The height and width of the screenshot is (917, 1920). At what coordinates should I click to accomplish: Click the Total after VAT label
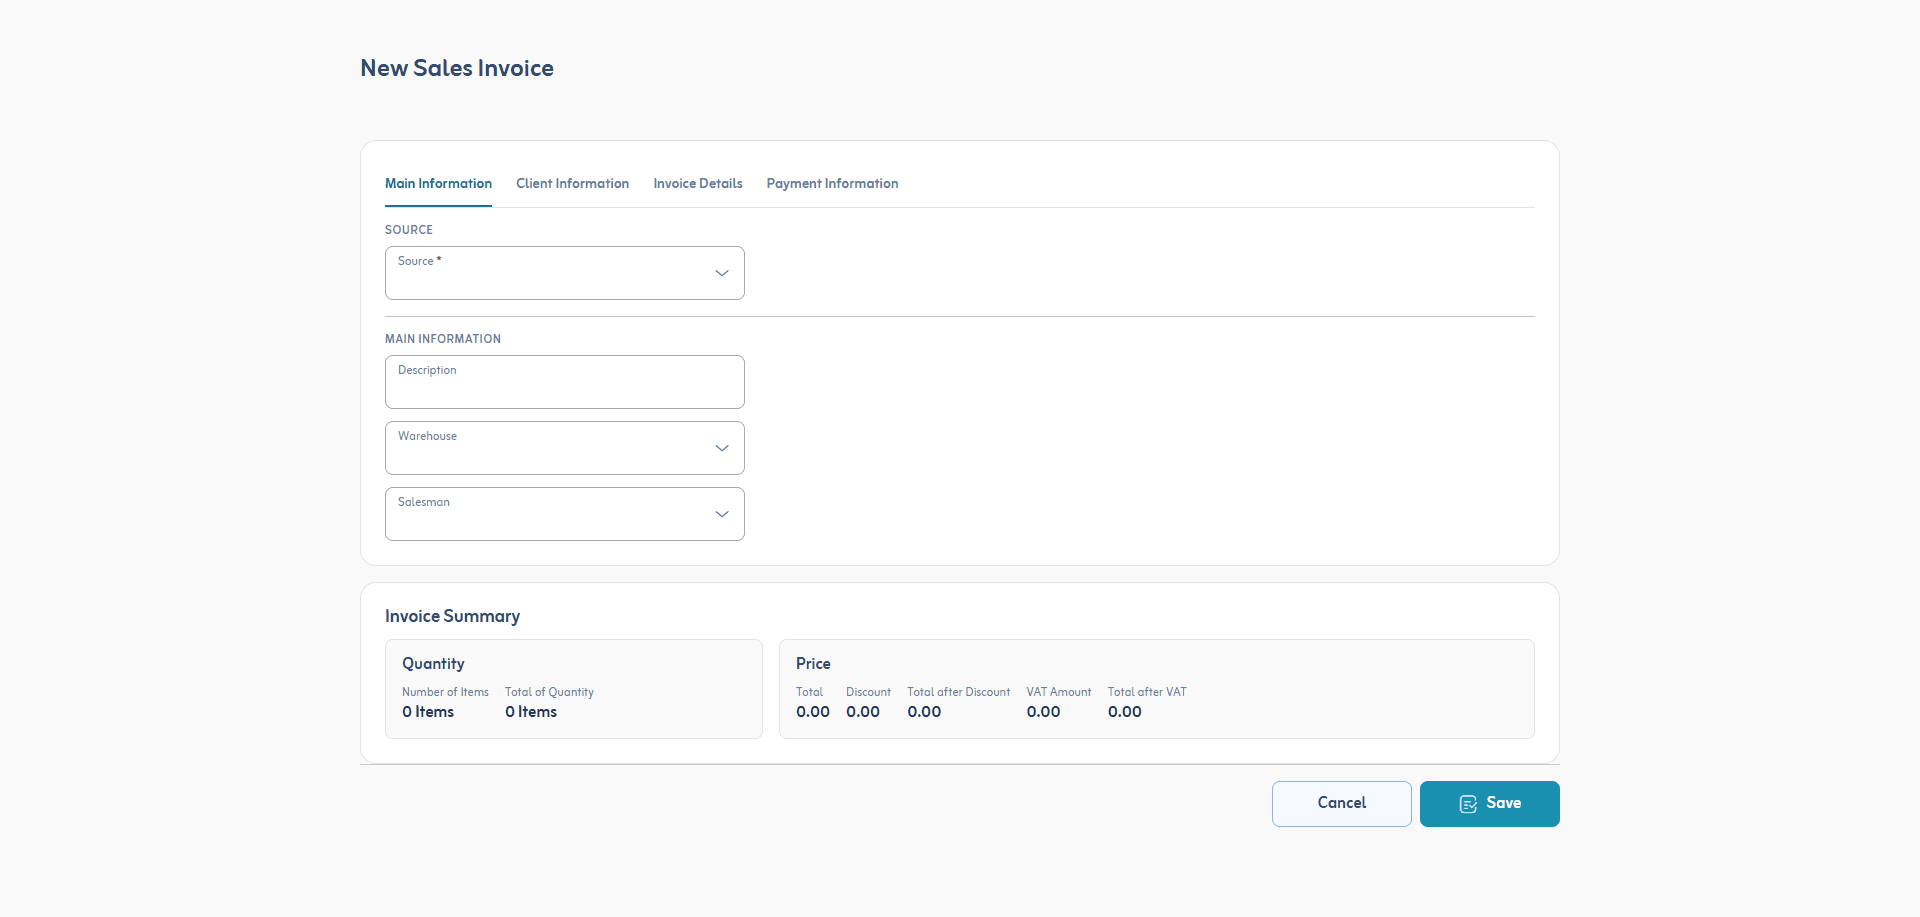pyautogui.click(x=1147, y=692)
